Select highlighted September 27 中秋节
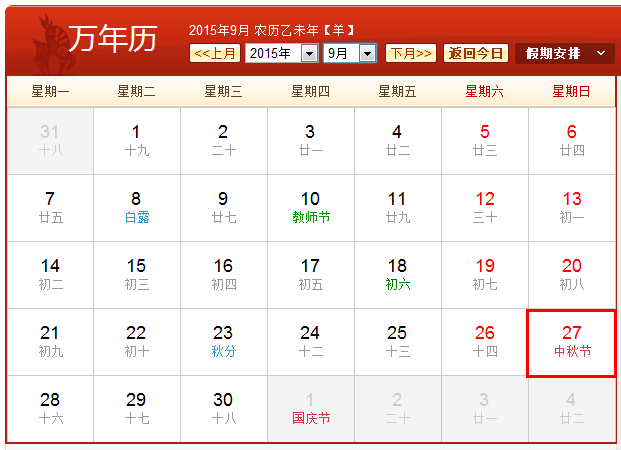Image resolution: width=621 pixels, height=450 pixels. point(571,343)
